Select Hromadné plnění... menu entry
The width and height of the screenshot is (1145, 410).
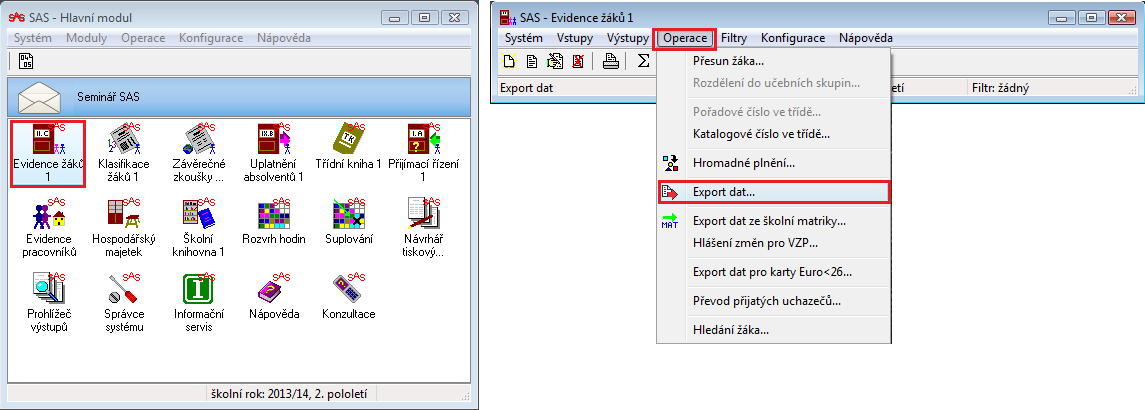coord(774,163)
